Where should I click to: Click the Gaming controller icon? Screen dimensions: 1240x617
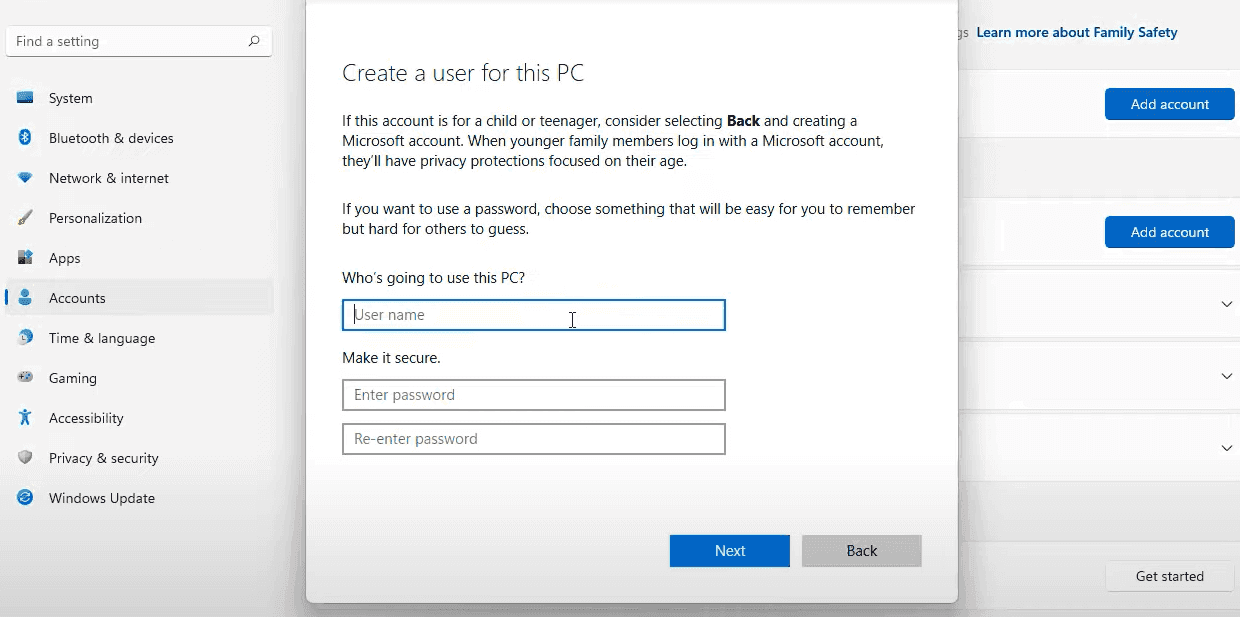pos(26,378)
